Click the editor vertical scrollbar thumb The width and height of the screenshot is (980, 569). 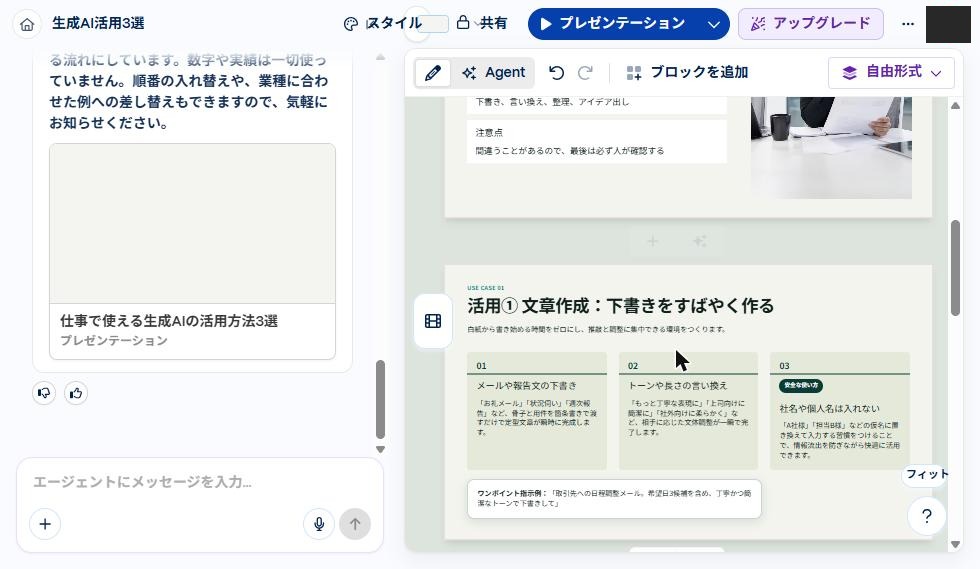955,268
